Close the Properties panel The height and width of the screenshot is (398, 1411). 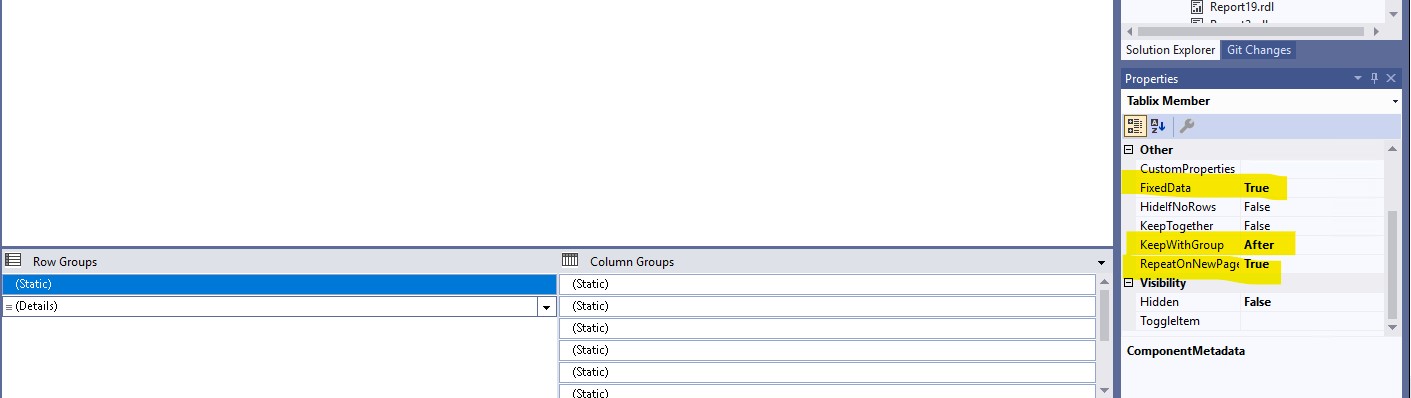1391,78
